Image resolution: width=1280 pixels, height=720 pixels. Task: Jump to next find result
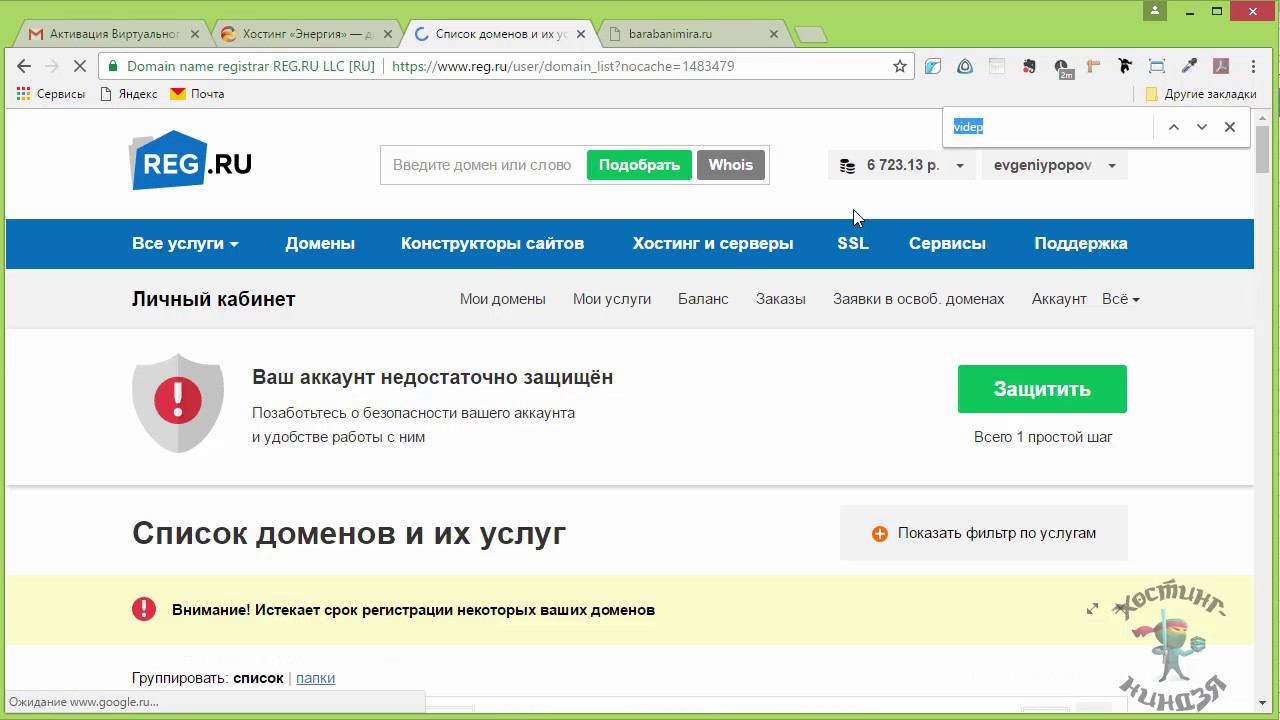(x=1202, y=127)
